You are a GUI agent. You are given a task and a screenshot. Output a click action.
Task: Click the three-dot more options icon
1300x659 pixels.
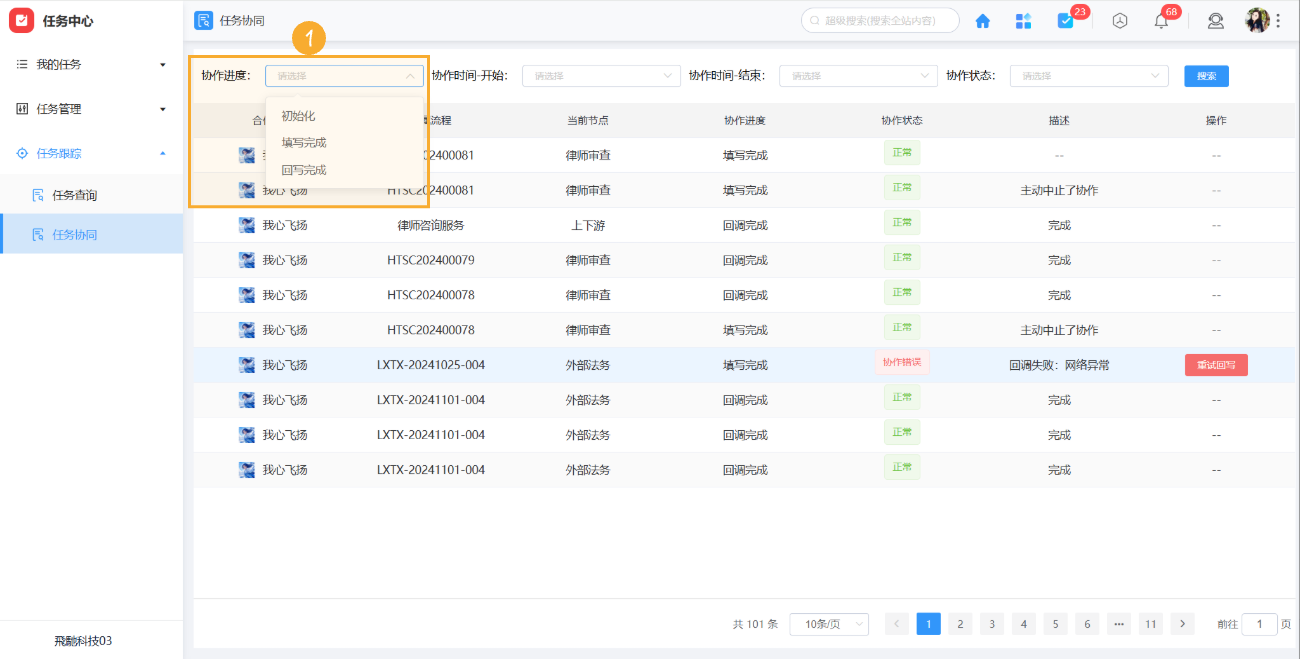[1278, 21]
